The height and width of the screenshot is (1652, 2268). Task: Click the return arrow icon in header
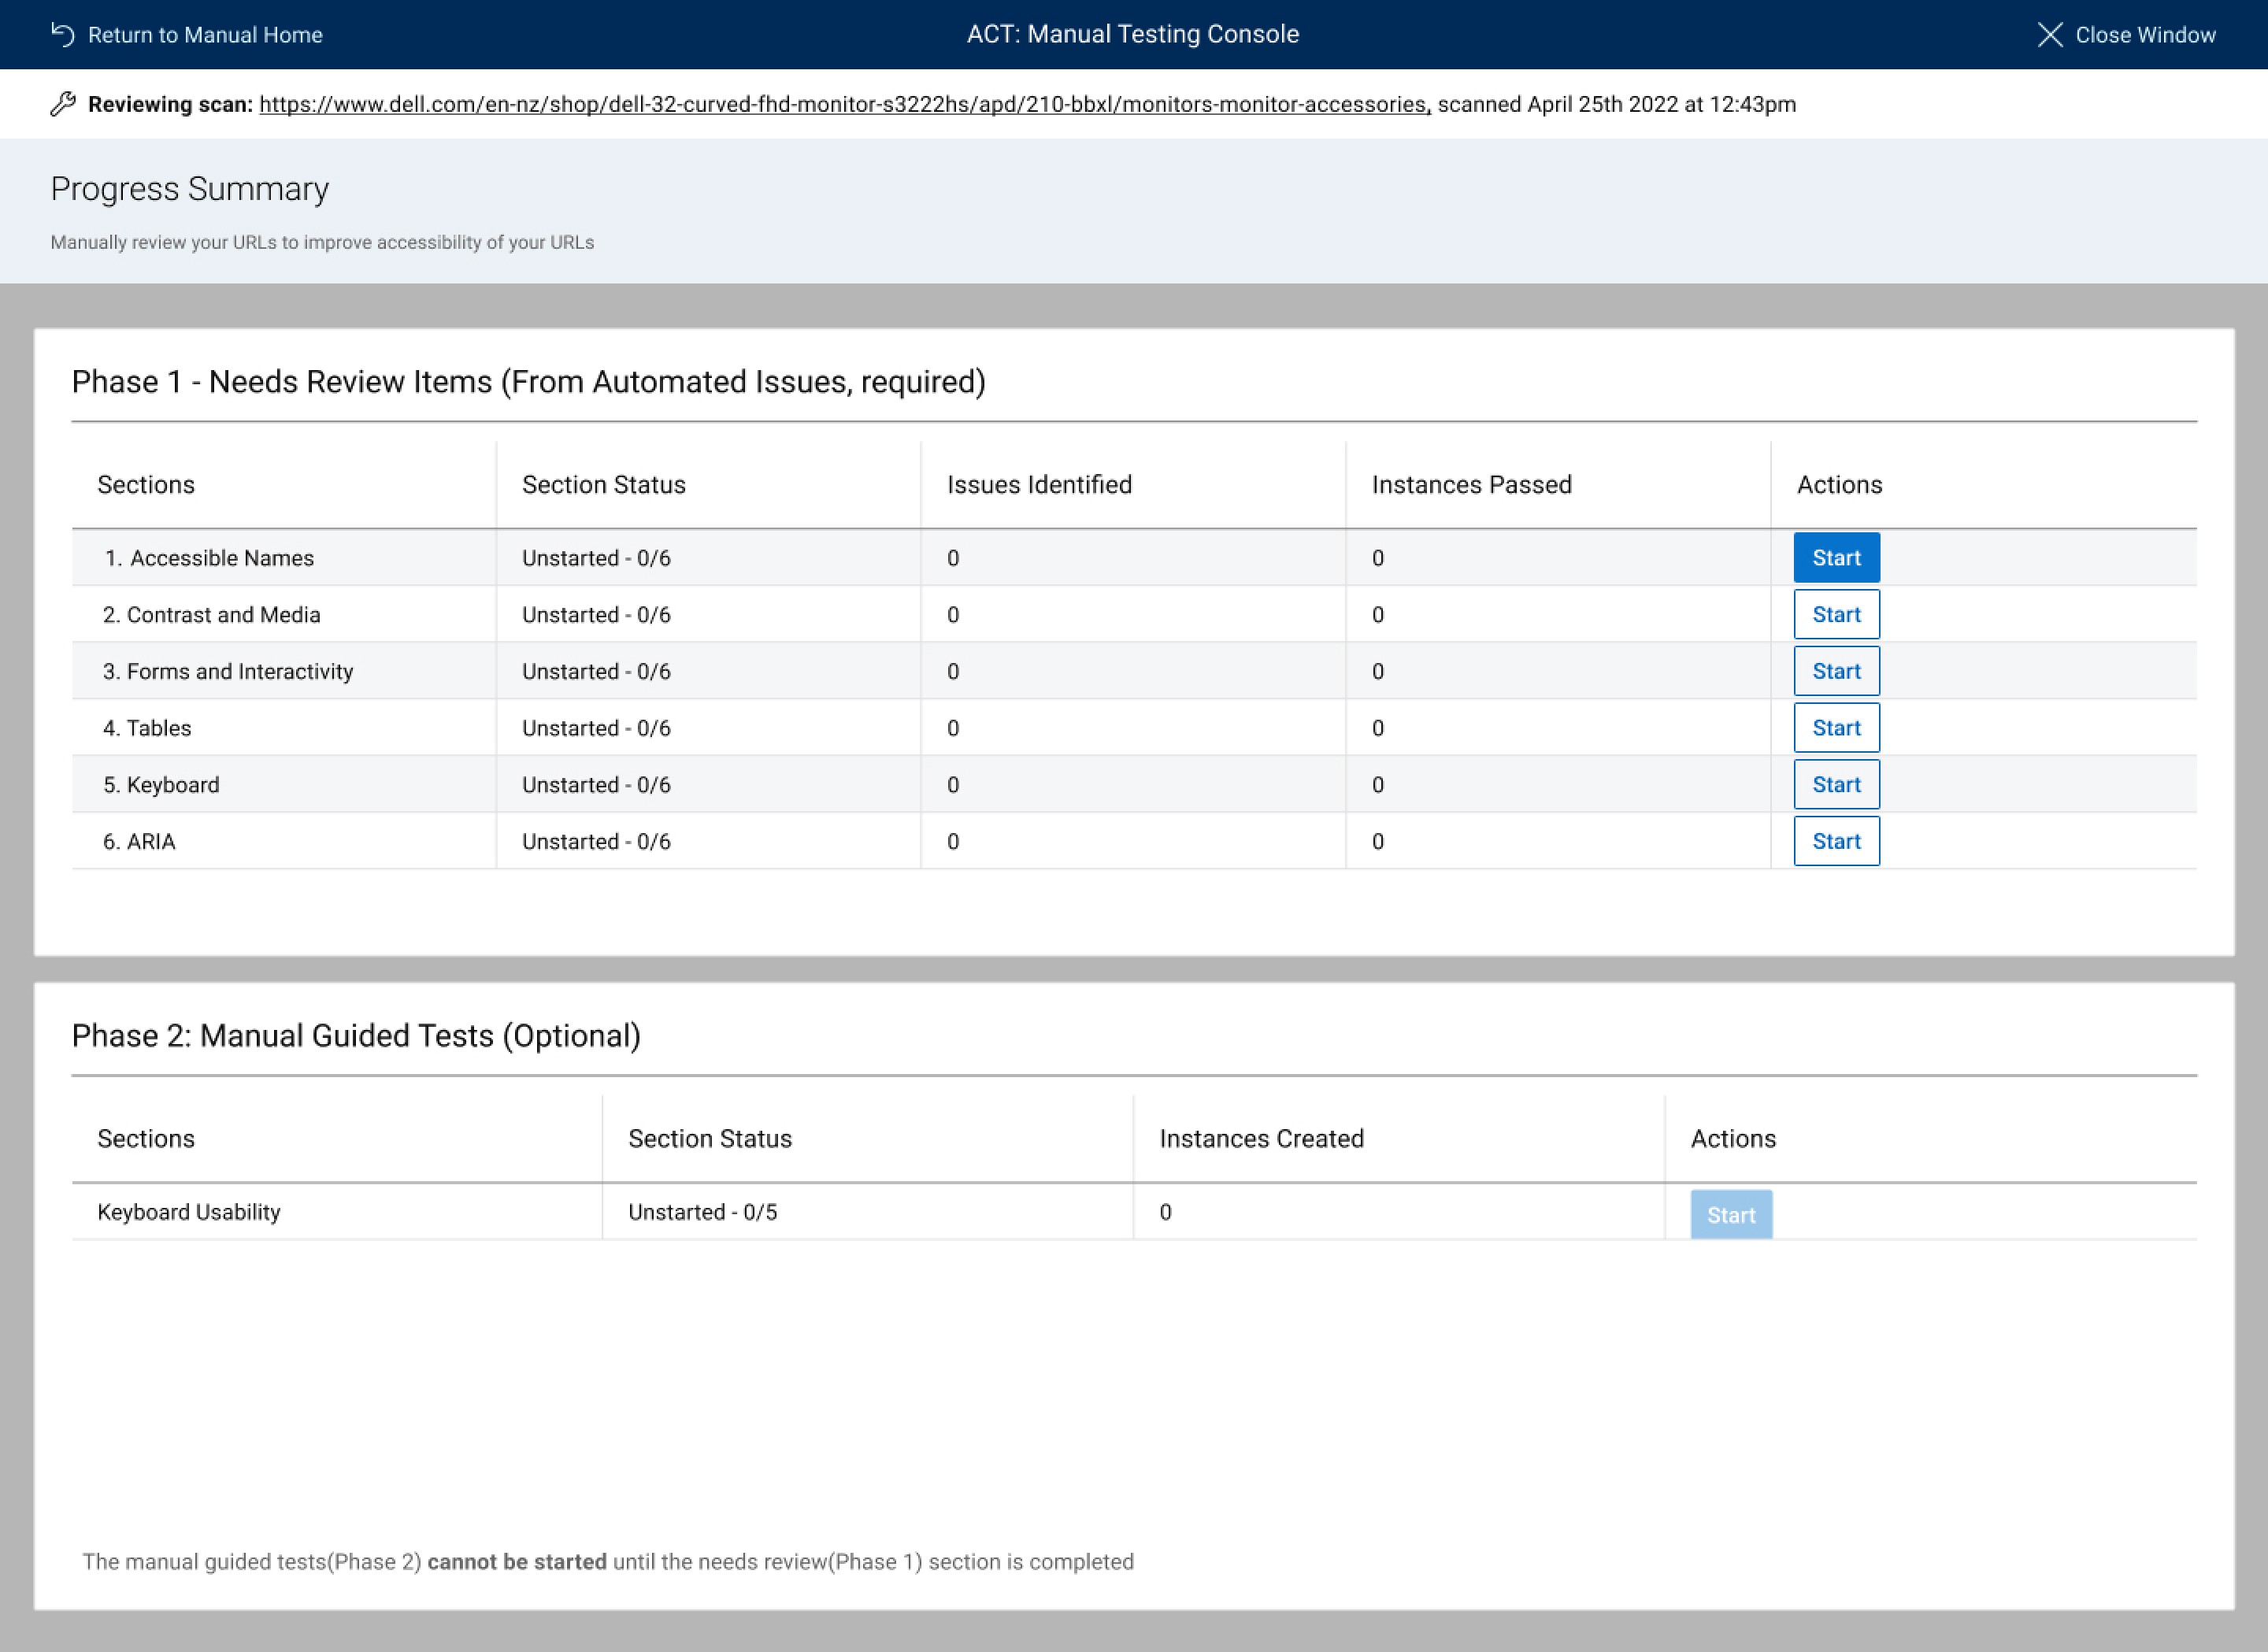point(63,35)
